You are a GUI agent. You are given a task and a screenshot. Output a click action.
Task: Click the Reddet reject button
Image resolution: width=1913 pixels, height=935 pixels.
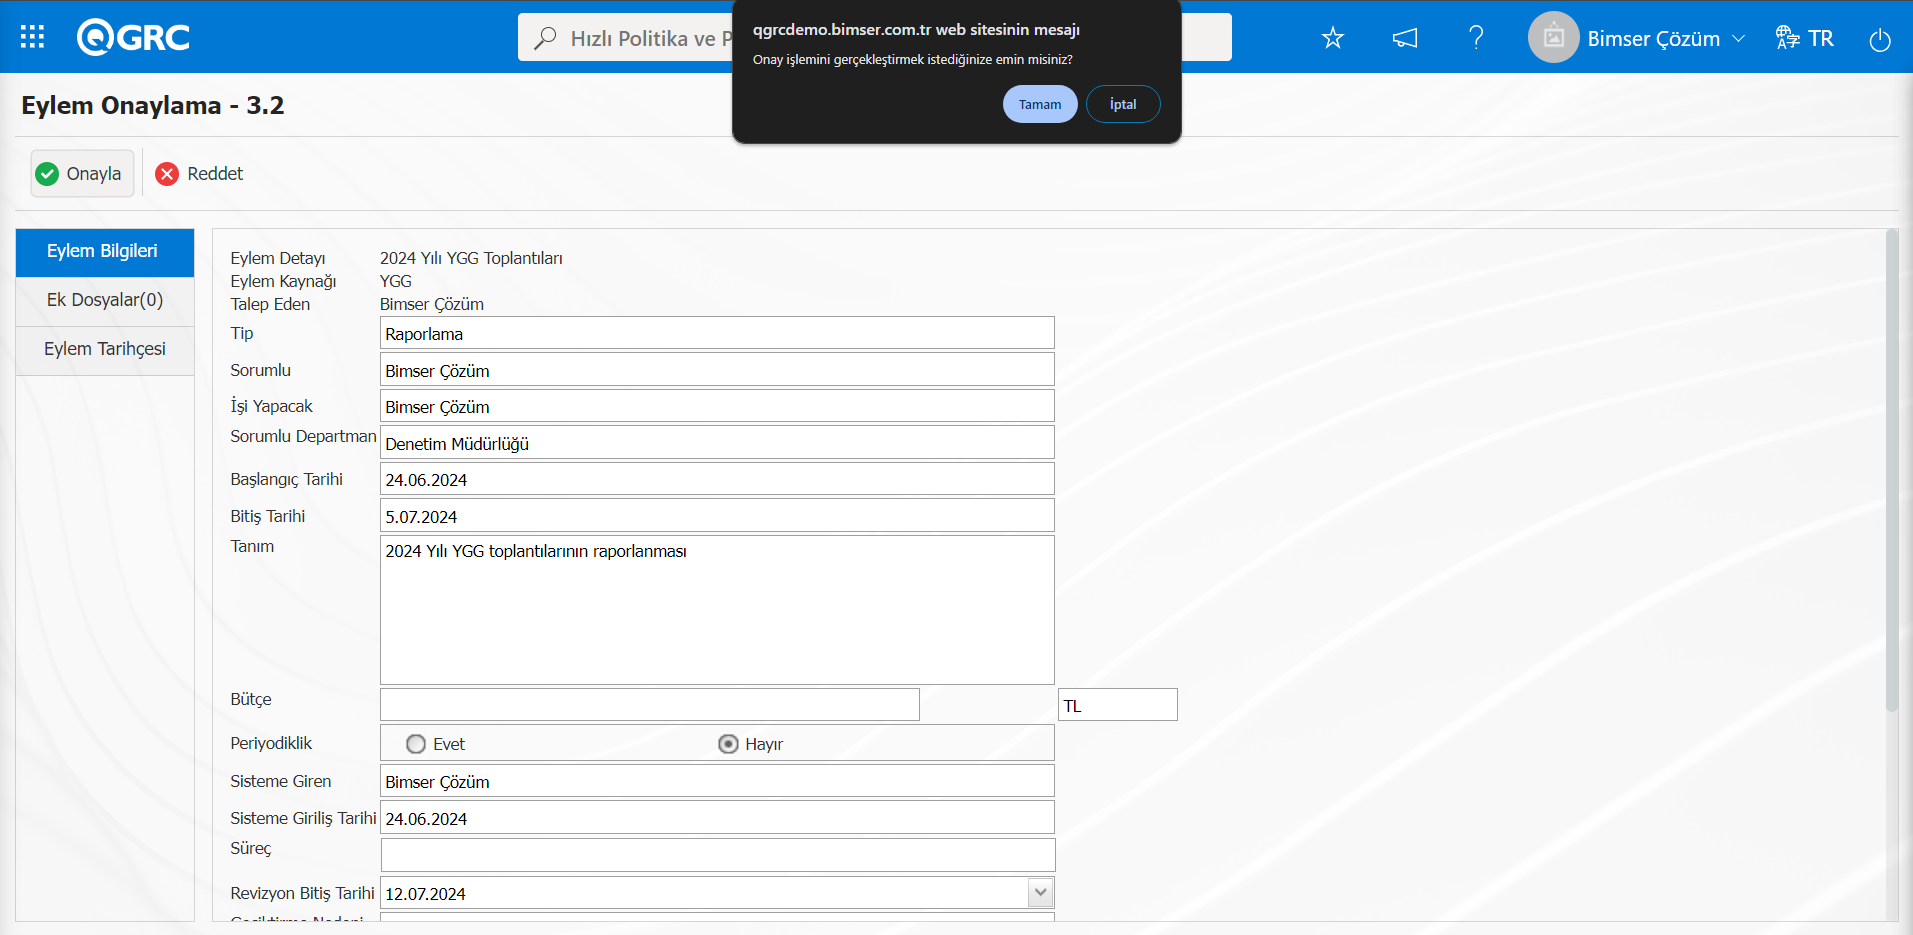200,174
